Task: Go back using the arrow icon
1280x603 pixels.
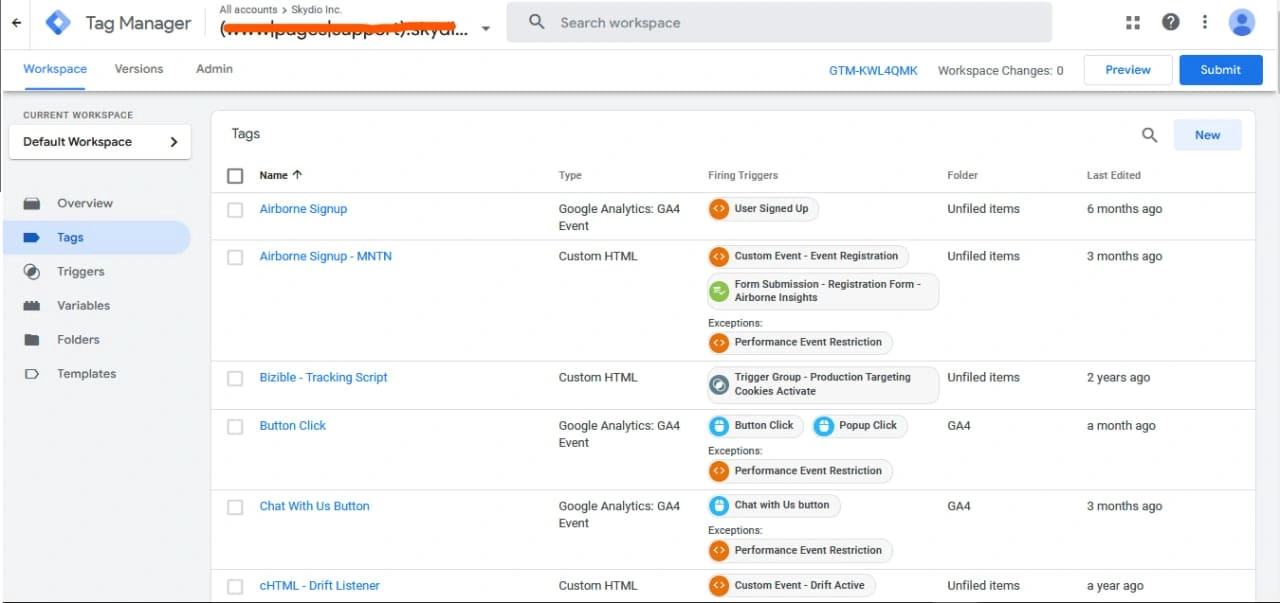Action: point(16,22)
